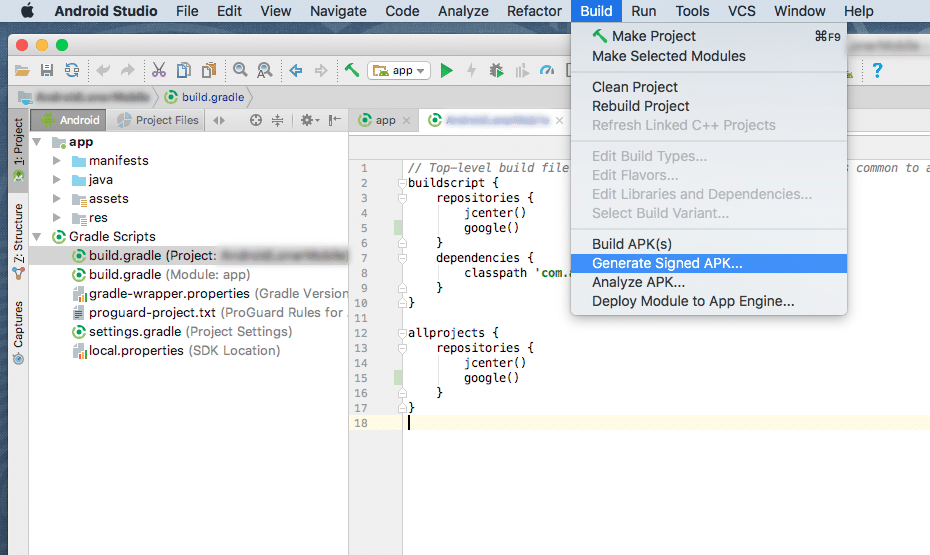This screenshot has height=555, width=930.
Task: Fold the allprojects block on line 12
Action: tap(402, 333)
